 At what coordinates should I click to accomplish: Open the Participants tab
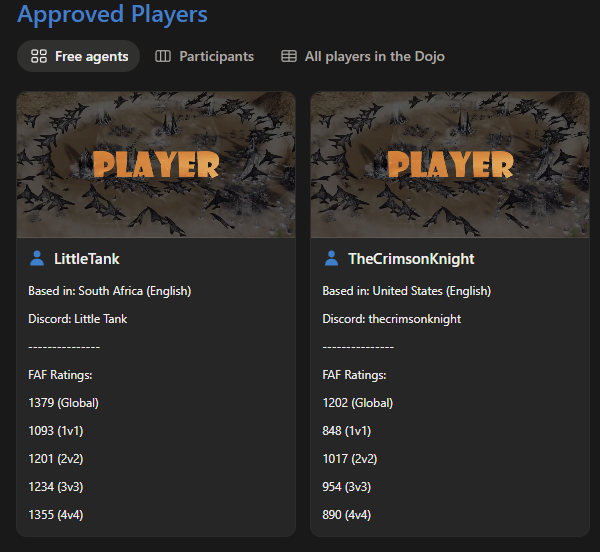204,56
